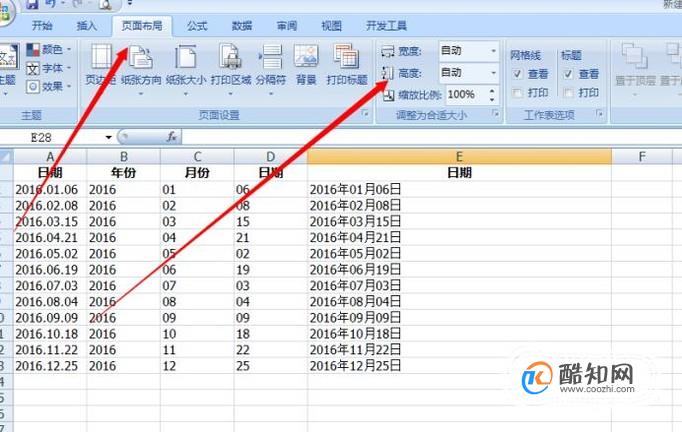Select the 月份 header cell
Viewport: 682px width, 432px height.
[x=197, y=173]
